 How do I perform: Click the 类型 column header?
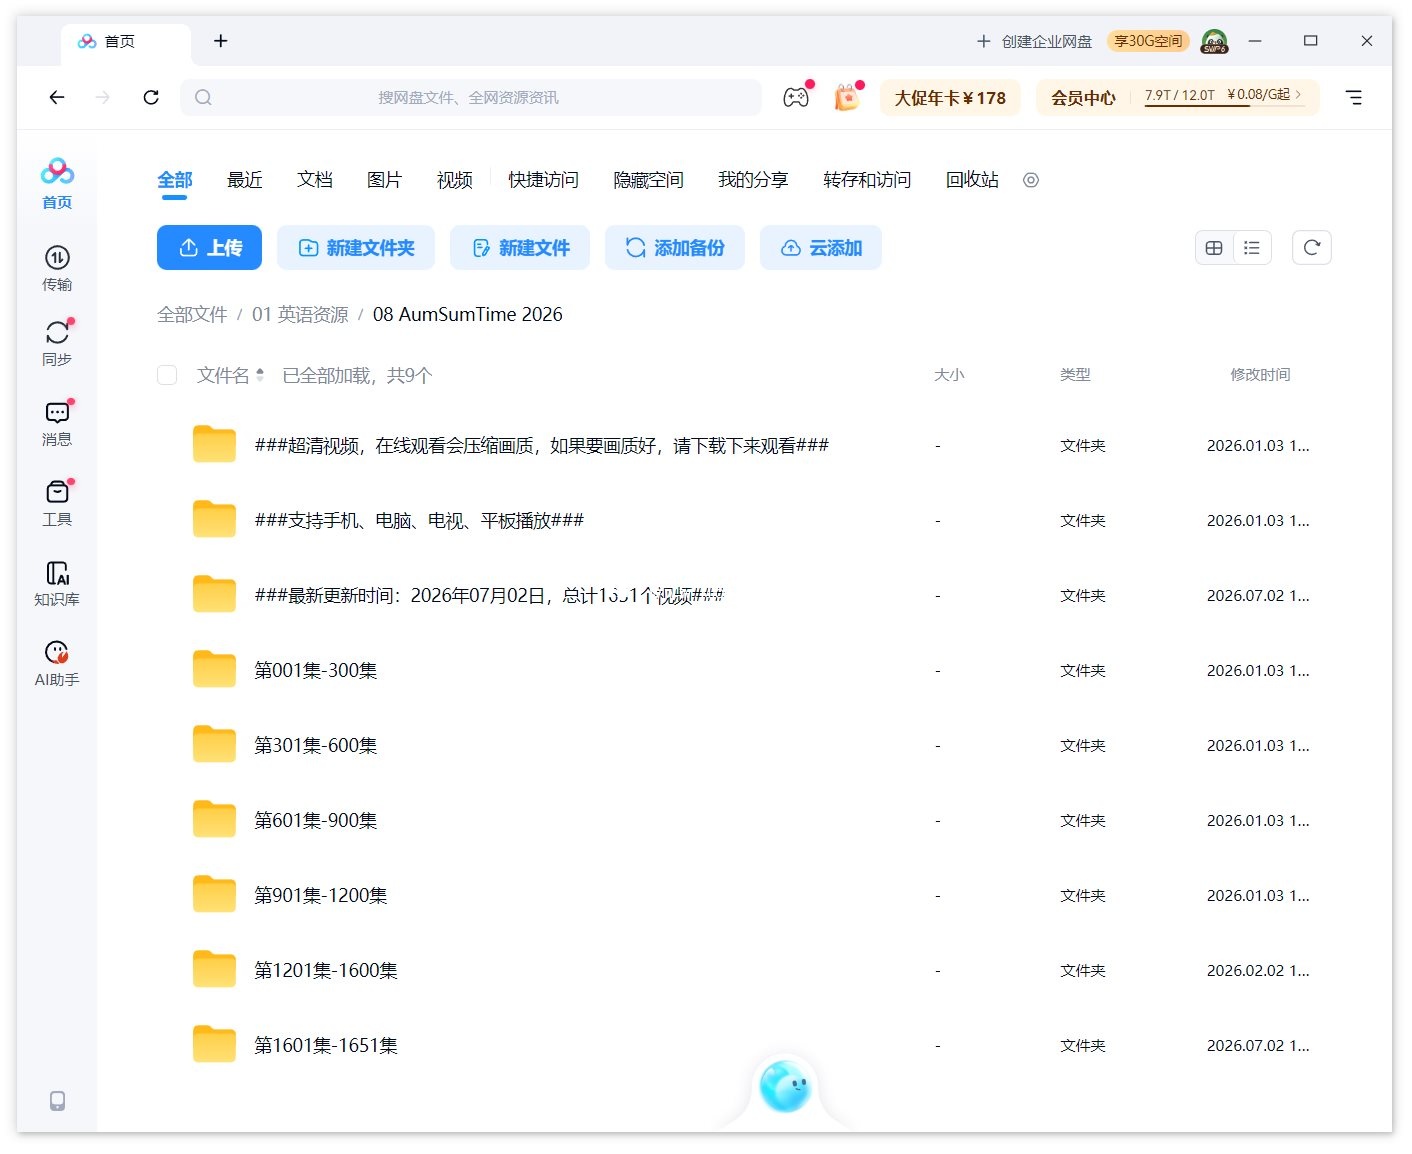click(1075, 375)
